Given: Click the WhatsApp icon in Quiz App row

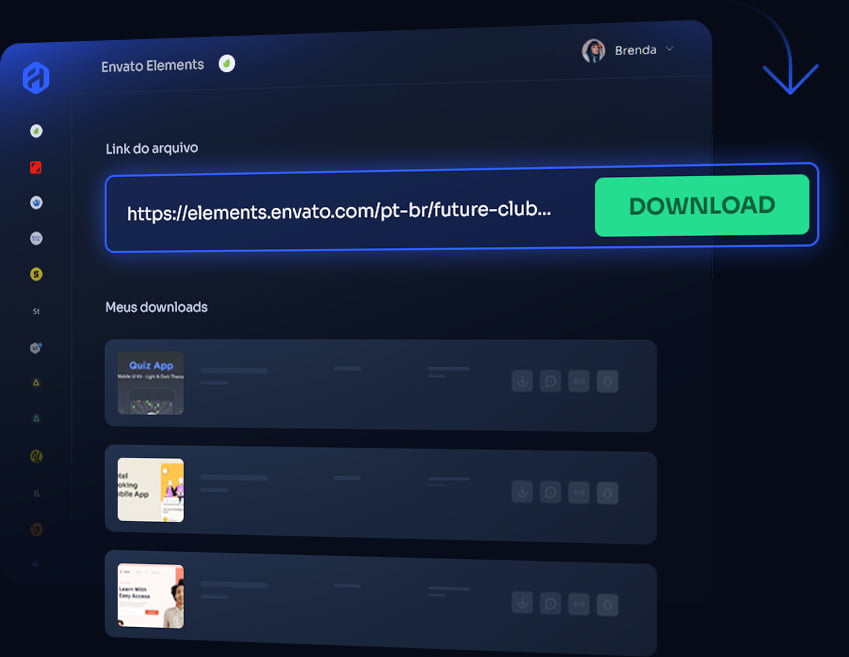Looking at the screenshot, I should coord(550,381).
